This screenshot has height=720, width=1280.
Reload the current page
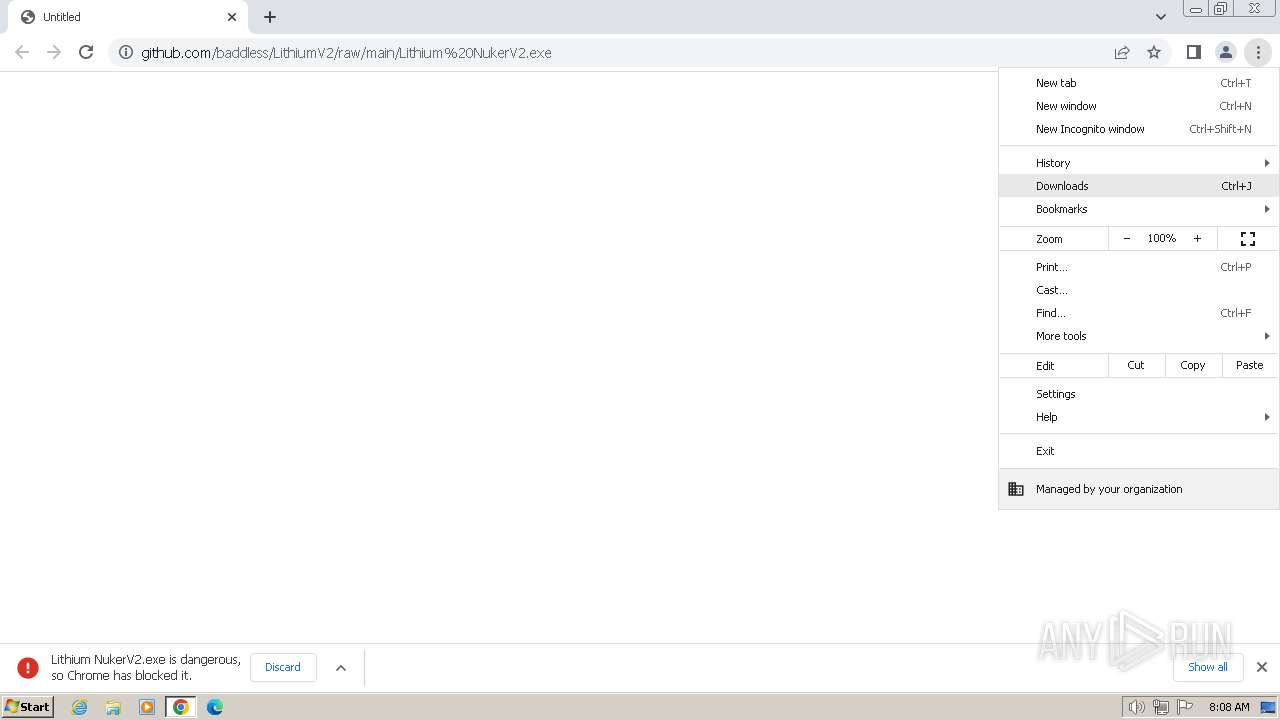(86, 52)
